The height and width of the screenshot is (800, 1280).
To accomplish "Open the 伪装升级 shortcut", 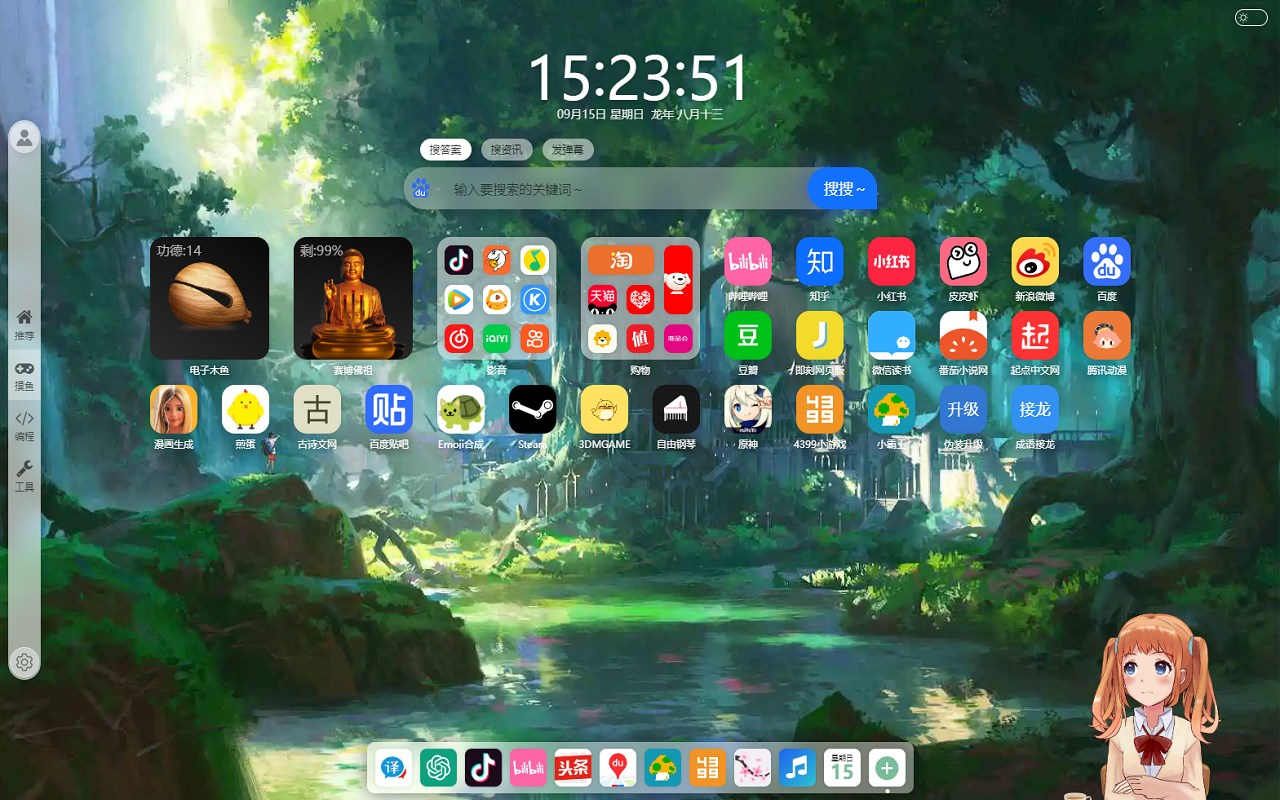I will coord(963,409).
